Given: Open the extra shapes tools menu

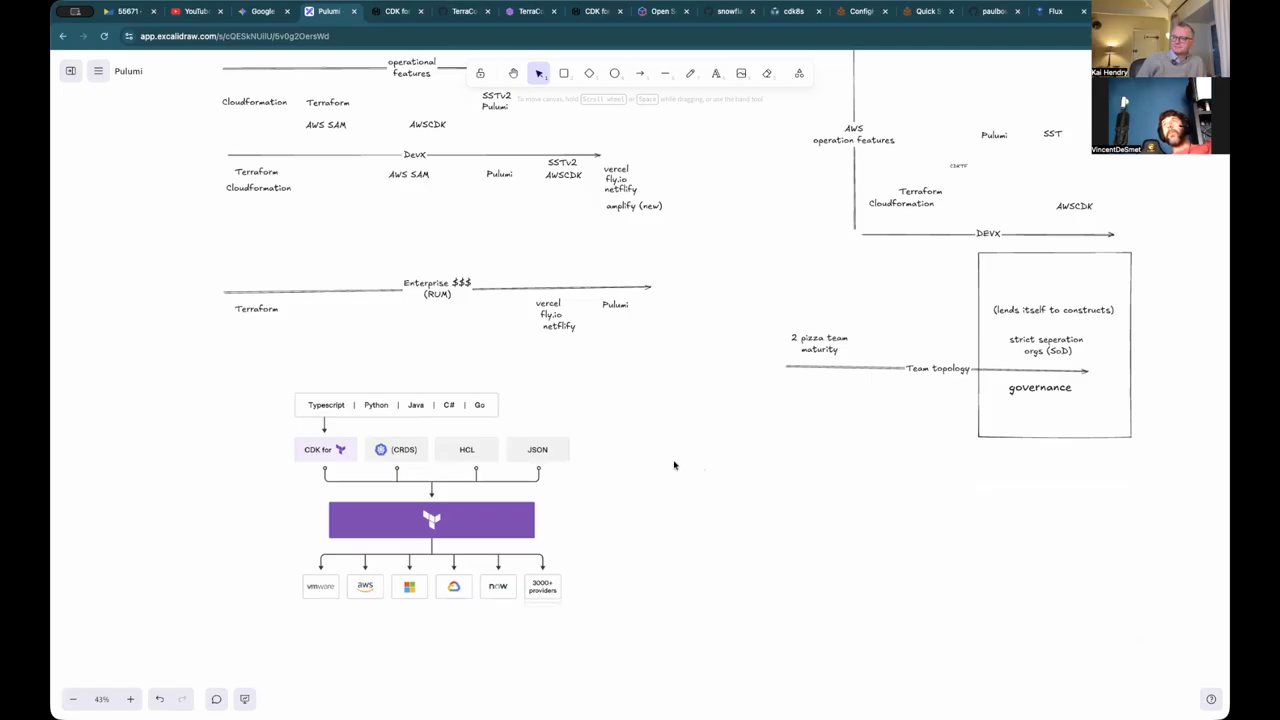Looking at the screenshot, I should click(799, 73).
